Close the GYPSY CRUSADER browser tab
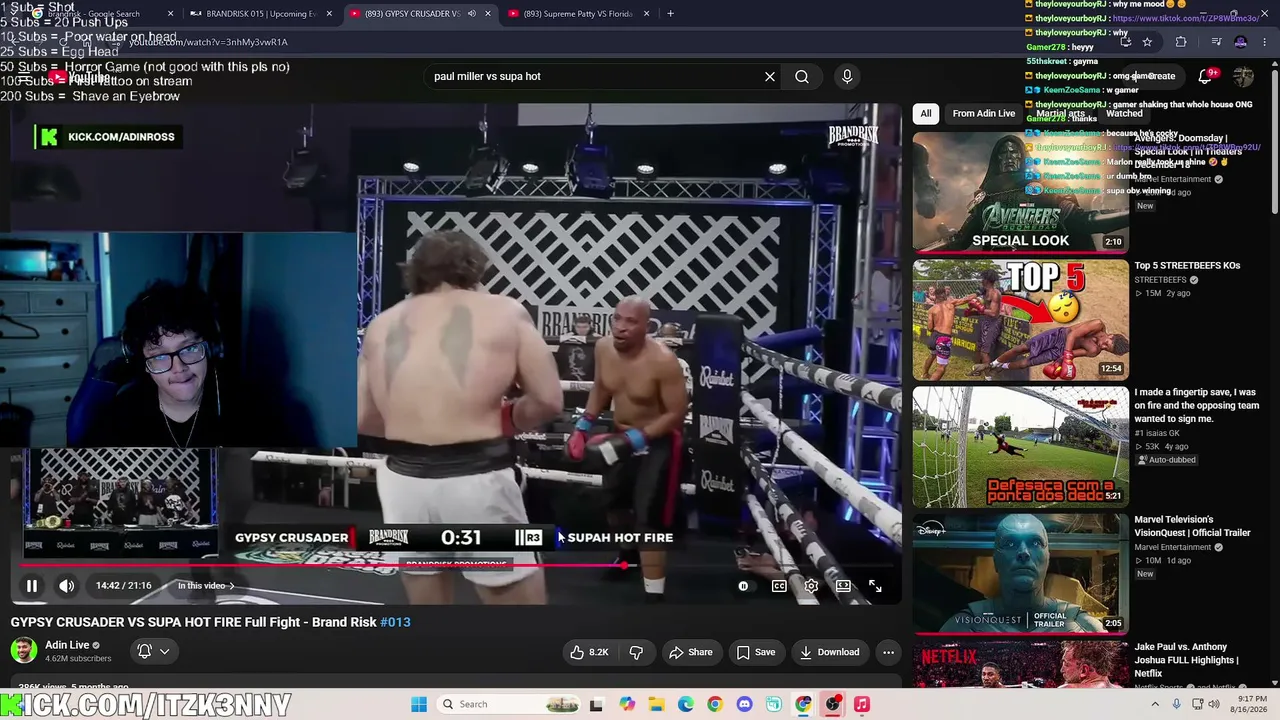The height and width of the screenshot is (720, 1280). coord(488,14)
